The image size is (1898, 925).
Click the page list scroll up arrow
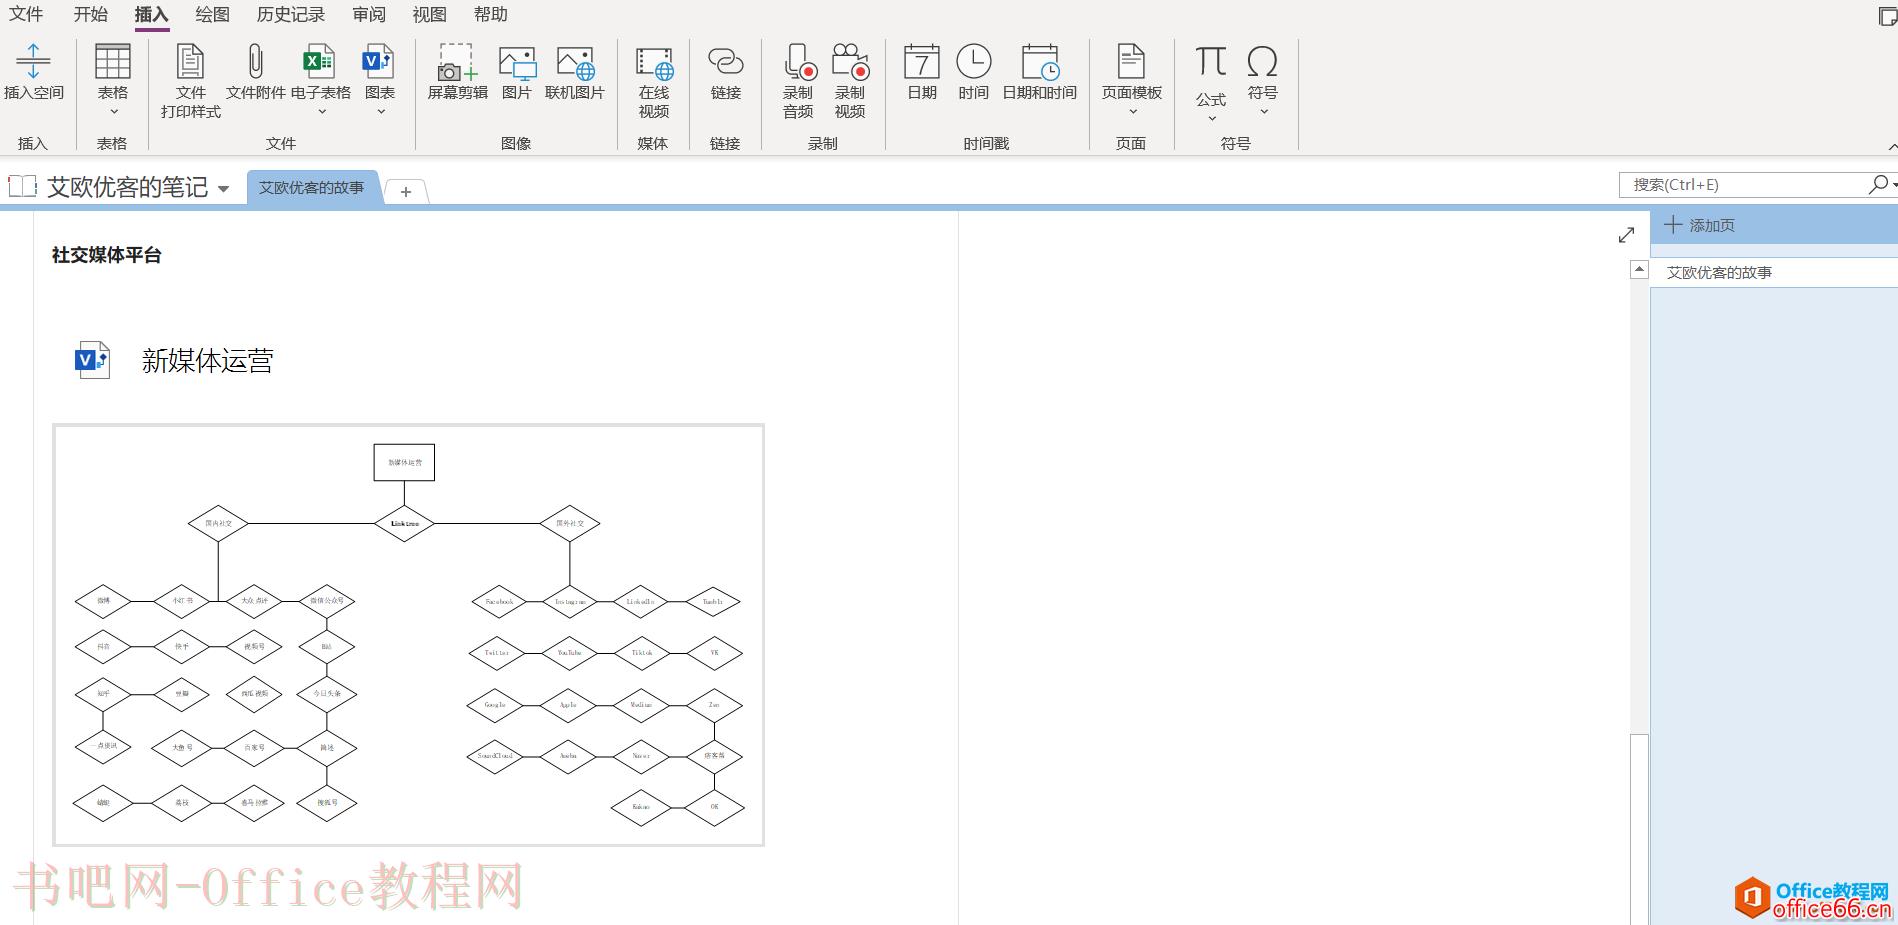[x=1638, y=269]
